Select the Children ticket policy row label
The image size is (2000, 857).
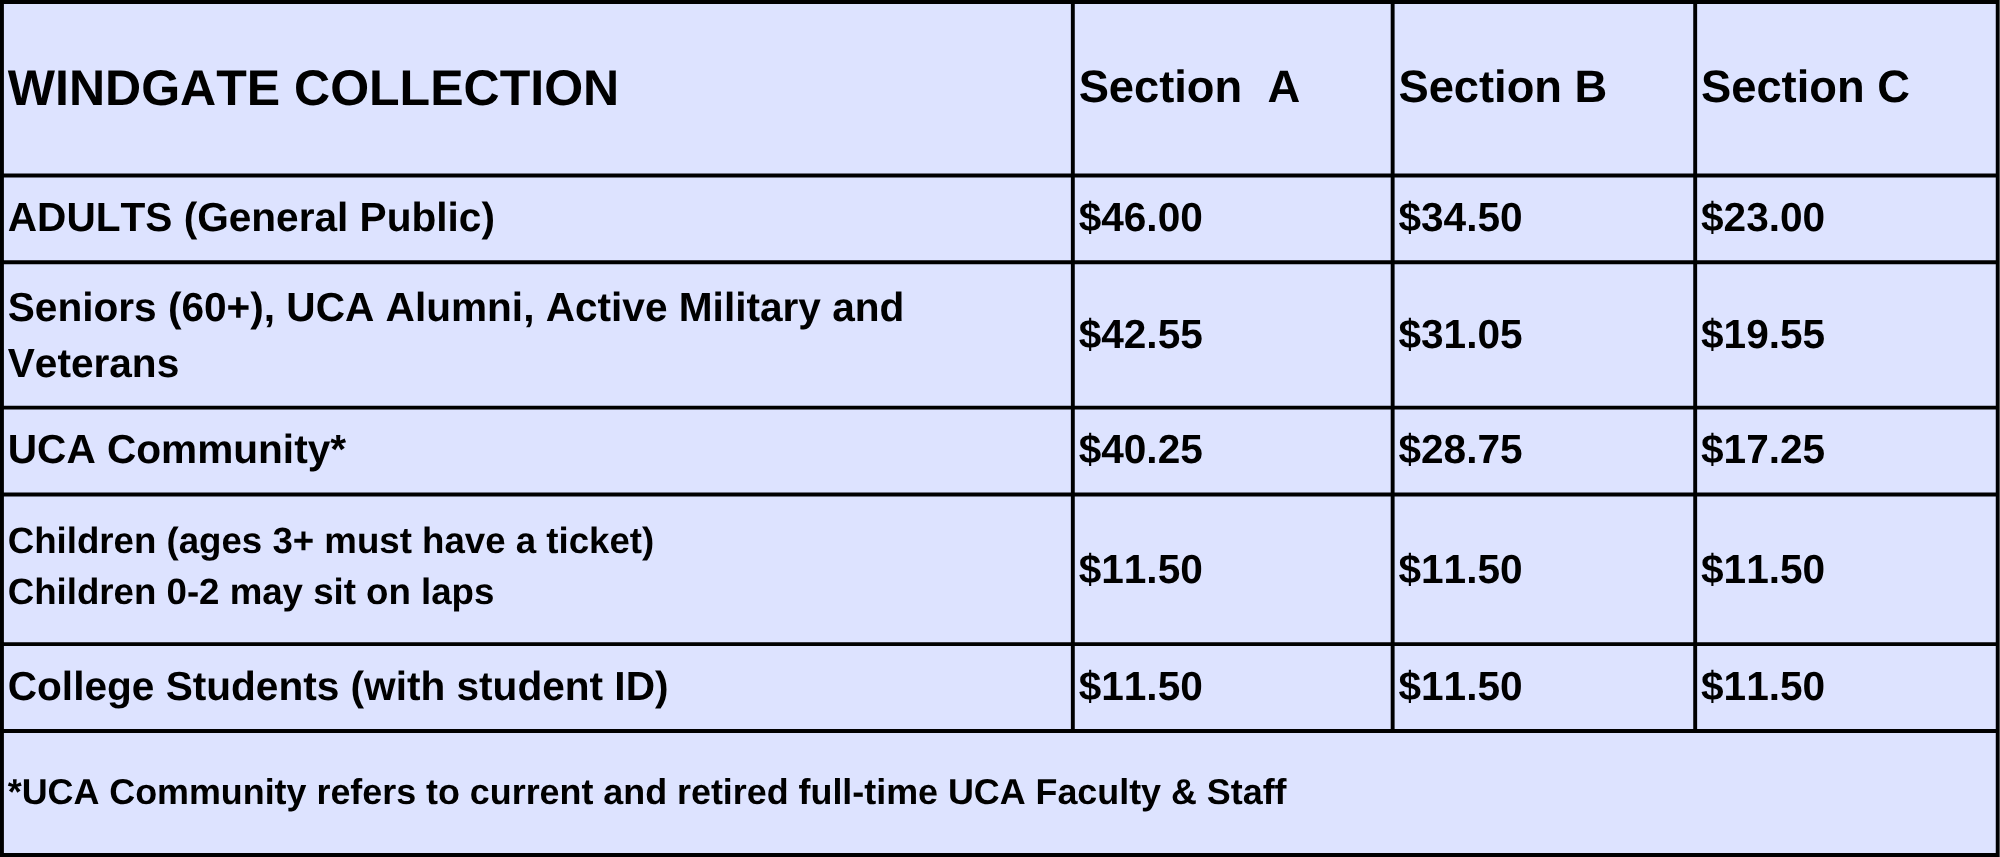[331, 566]
